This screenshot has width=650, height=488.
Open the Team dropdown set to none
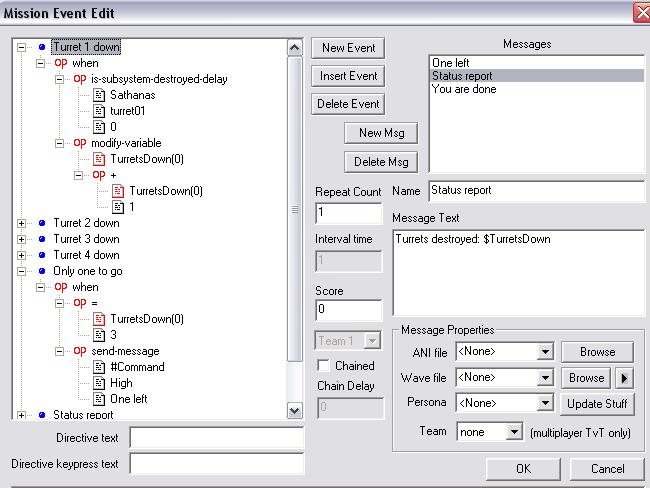click(x=514, y=432)
